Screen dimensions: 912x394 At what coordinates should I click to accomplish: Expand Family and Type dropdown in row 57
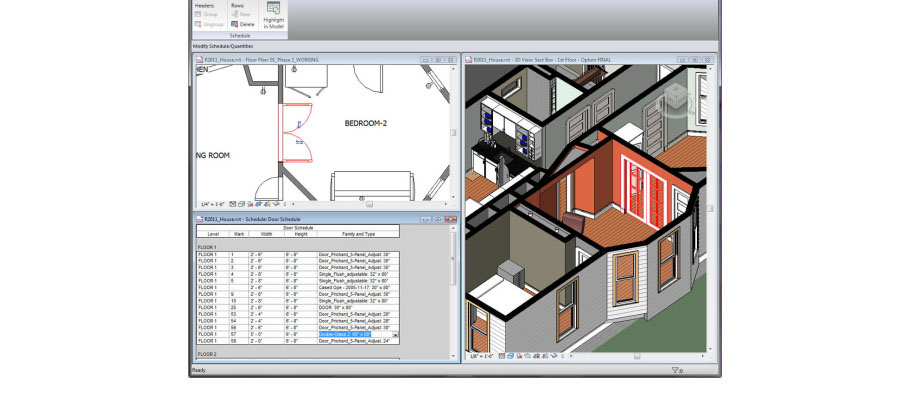396,335
